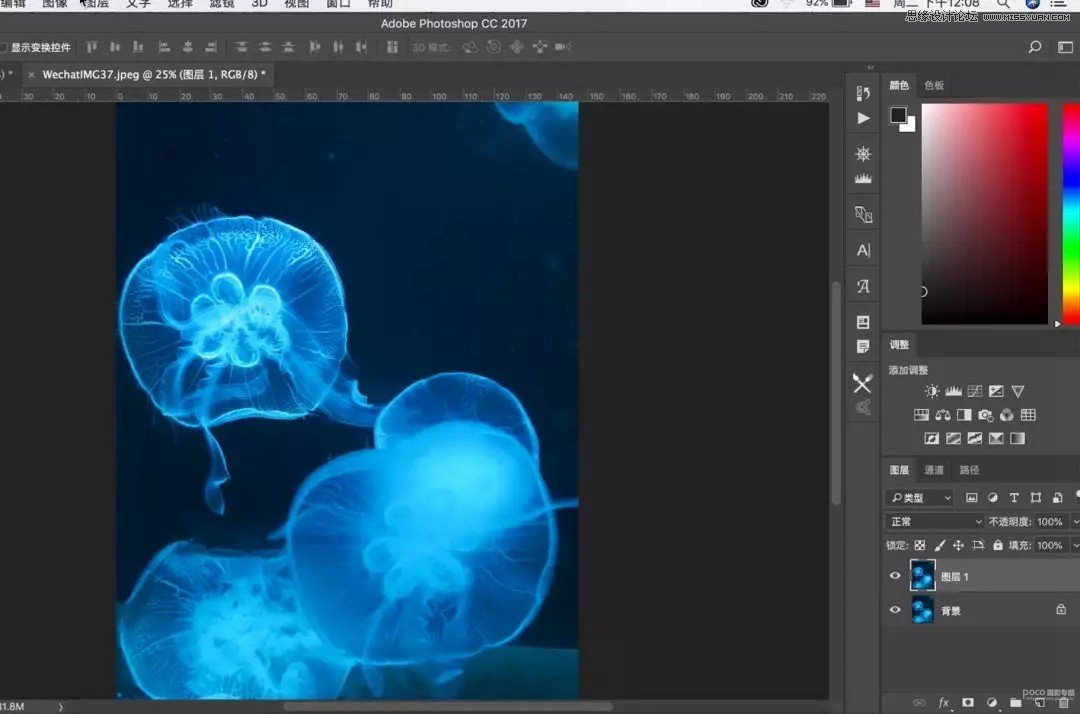Open the workspace switcher icon
Image resolution: width=1080 pixels, height=714 pixels.
point(1065,47)
